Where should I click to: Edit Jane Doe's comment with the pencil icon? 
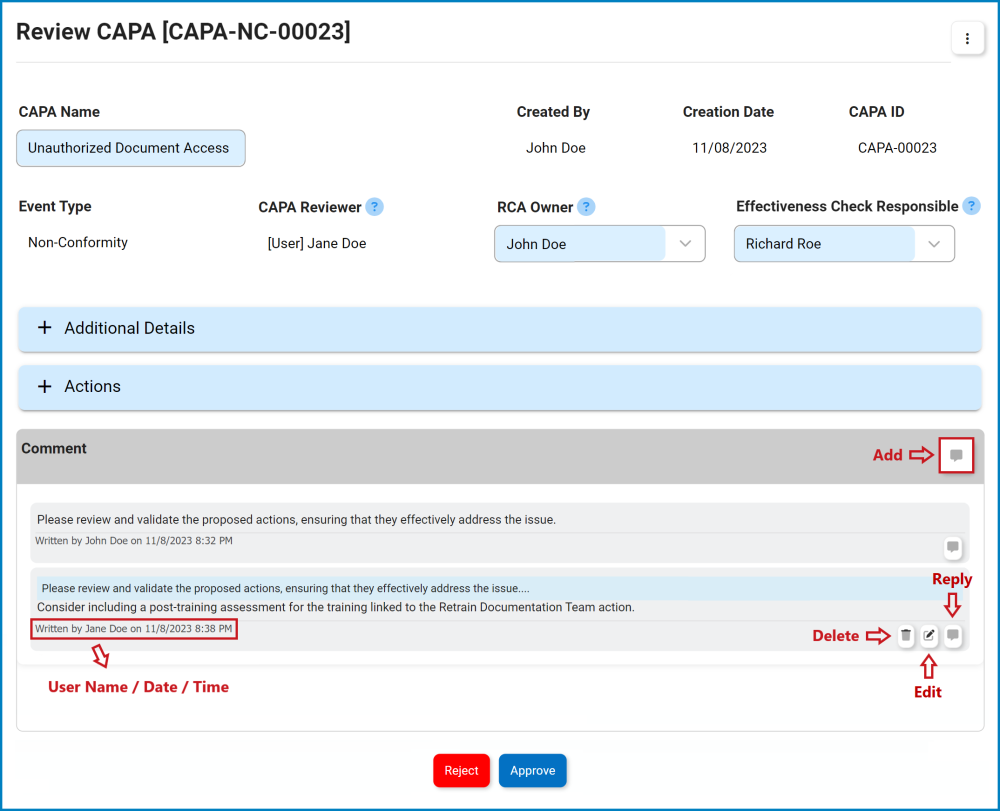pyautogui.click(x=929, y=635)
